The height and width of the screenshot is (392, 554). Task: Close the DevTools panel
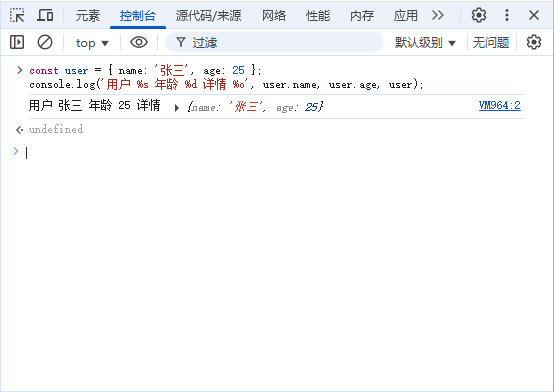534,15
